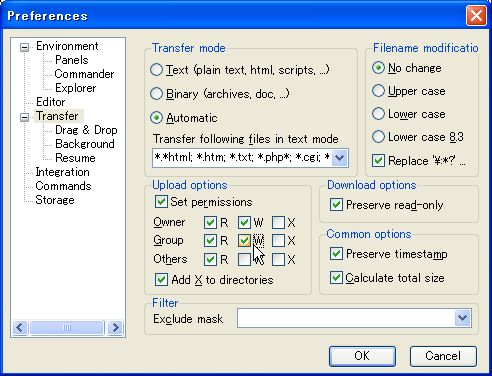Go to the Storage preferences page
The width and height of the screenshot is (492, 376).
pos(55,200)
